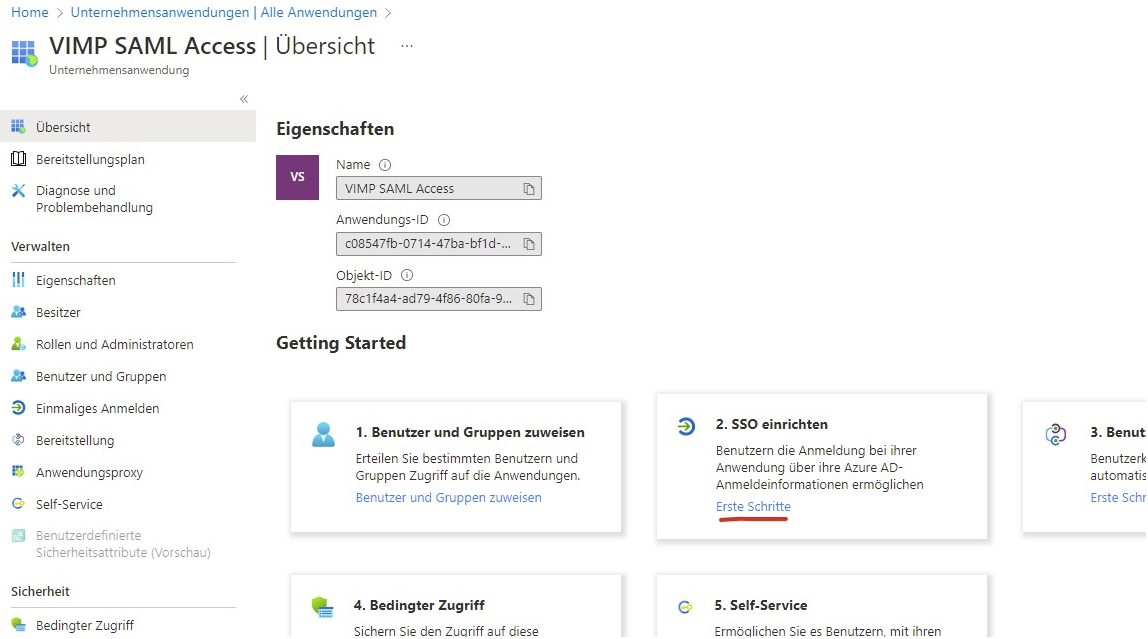Click the VIMP SAML Access app icon
Screen dimensions: 1148x639
(24, 53)
